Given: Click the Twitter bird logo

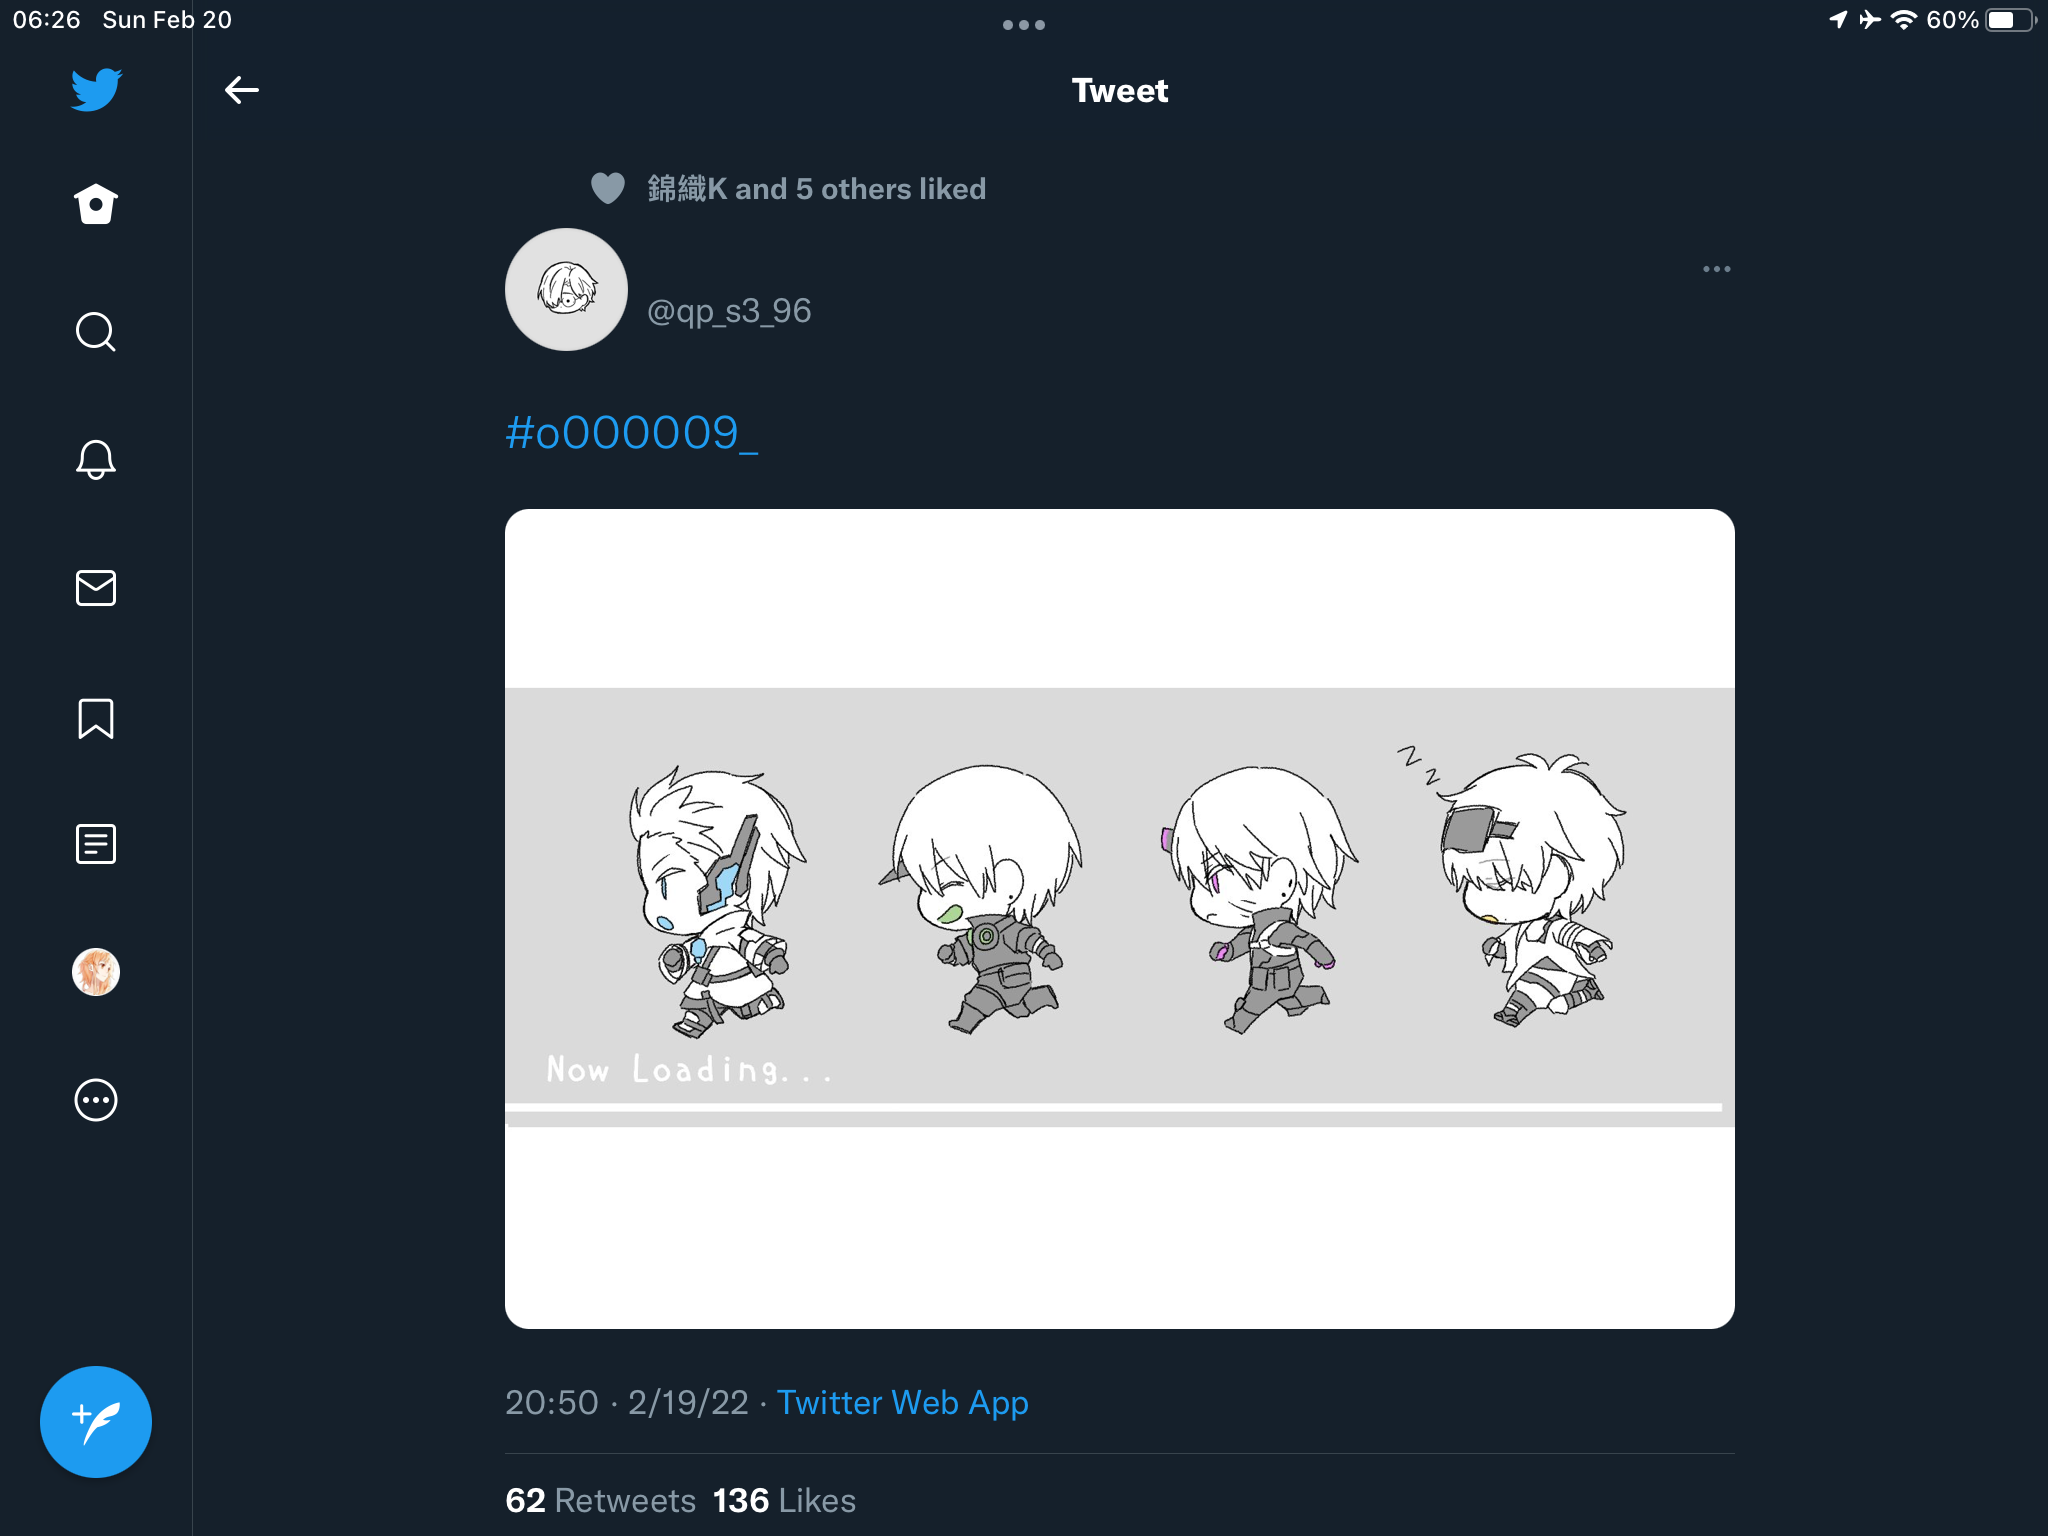Looking at the screenshot, I should point(96,90).
